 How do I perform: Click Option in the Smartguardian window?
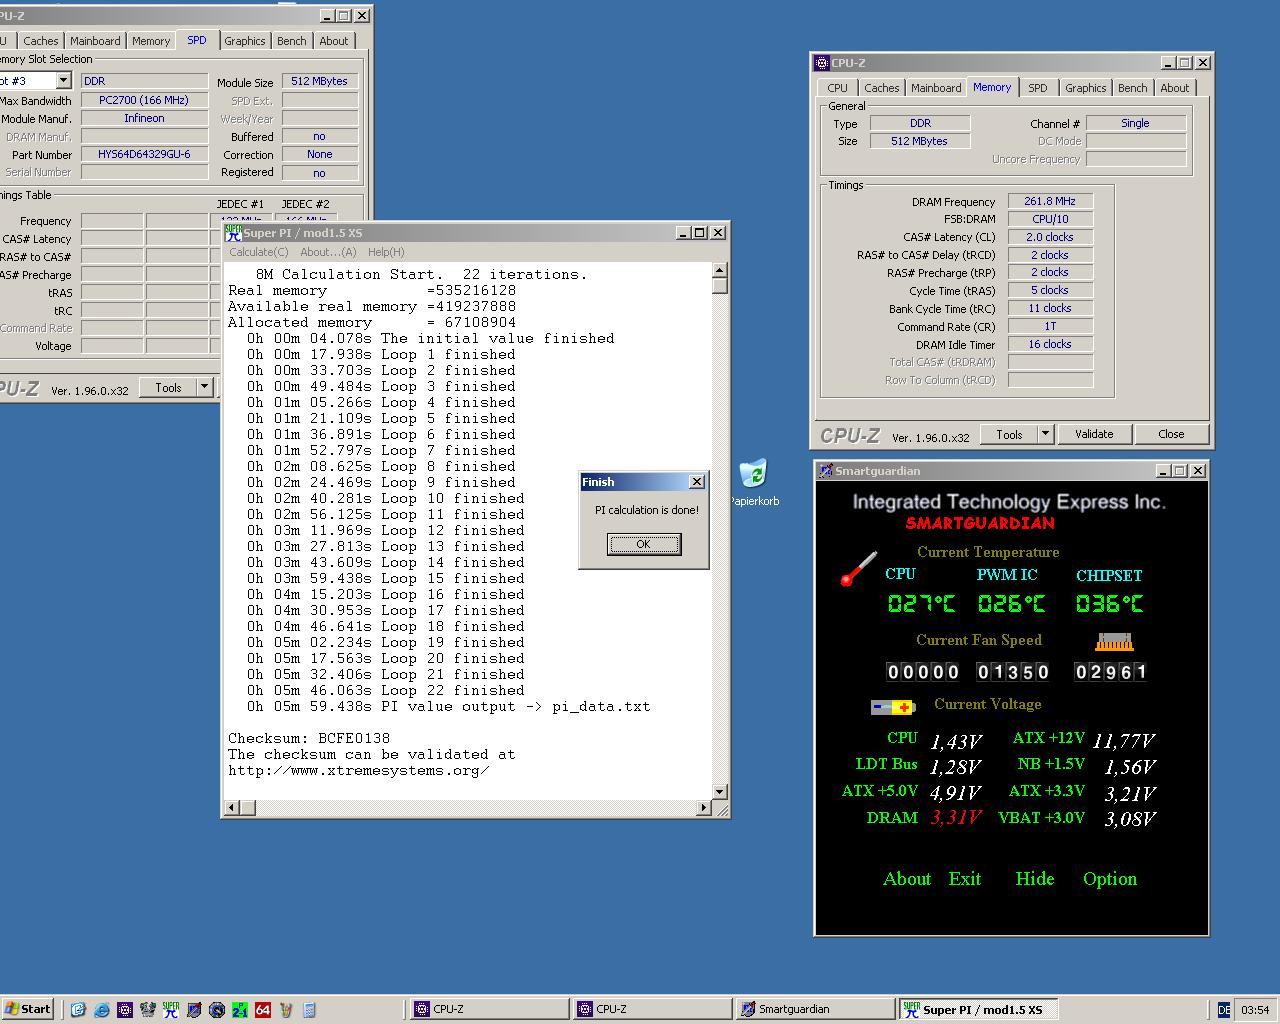[x=1110, y=879]
